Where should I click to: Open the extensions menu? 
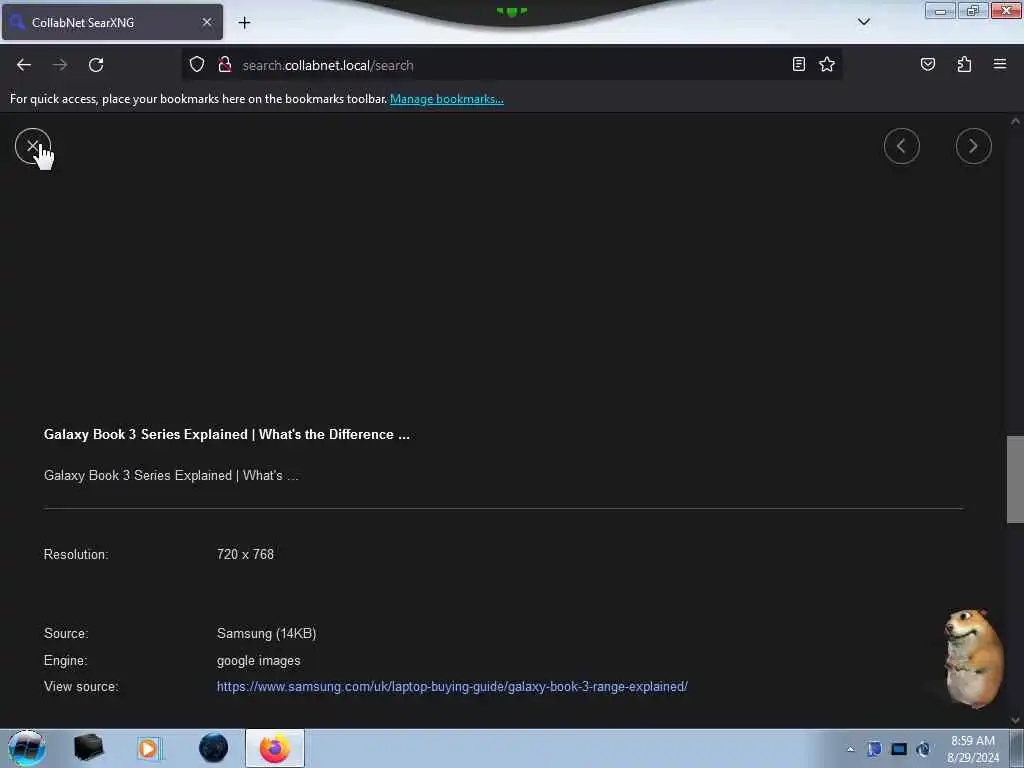964,64
